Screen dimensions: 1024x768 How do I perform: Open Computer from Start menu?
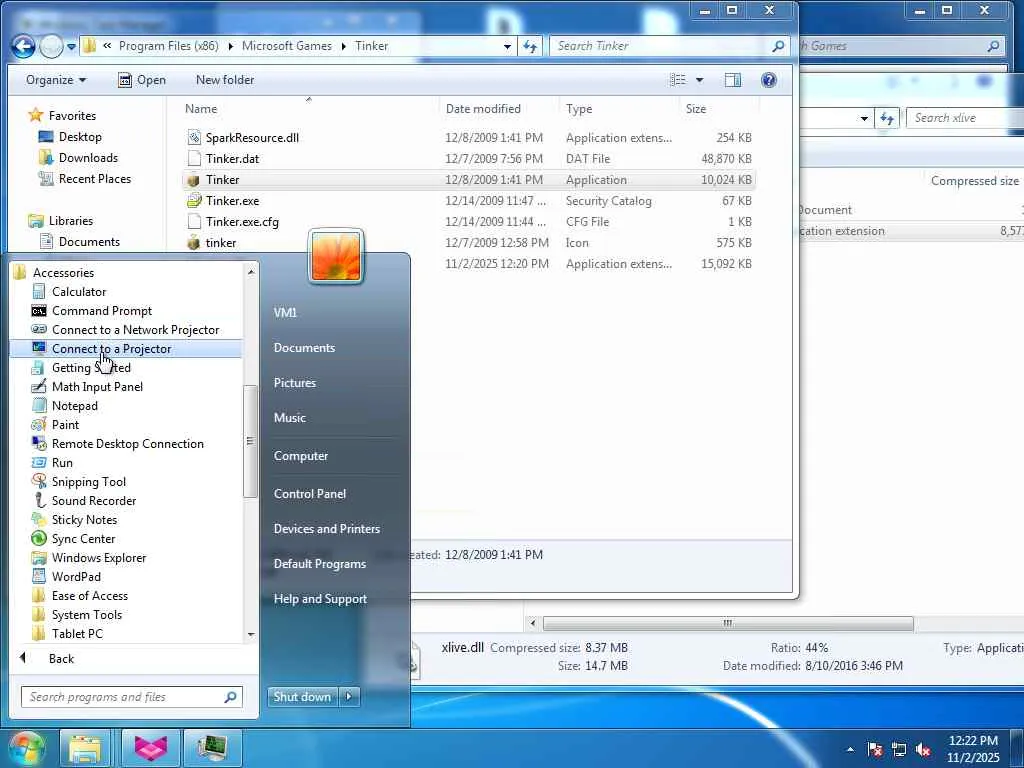click(x=300, y=456)
